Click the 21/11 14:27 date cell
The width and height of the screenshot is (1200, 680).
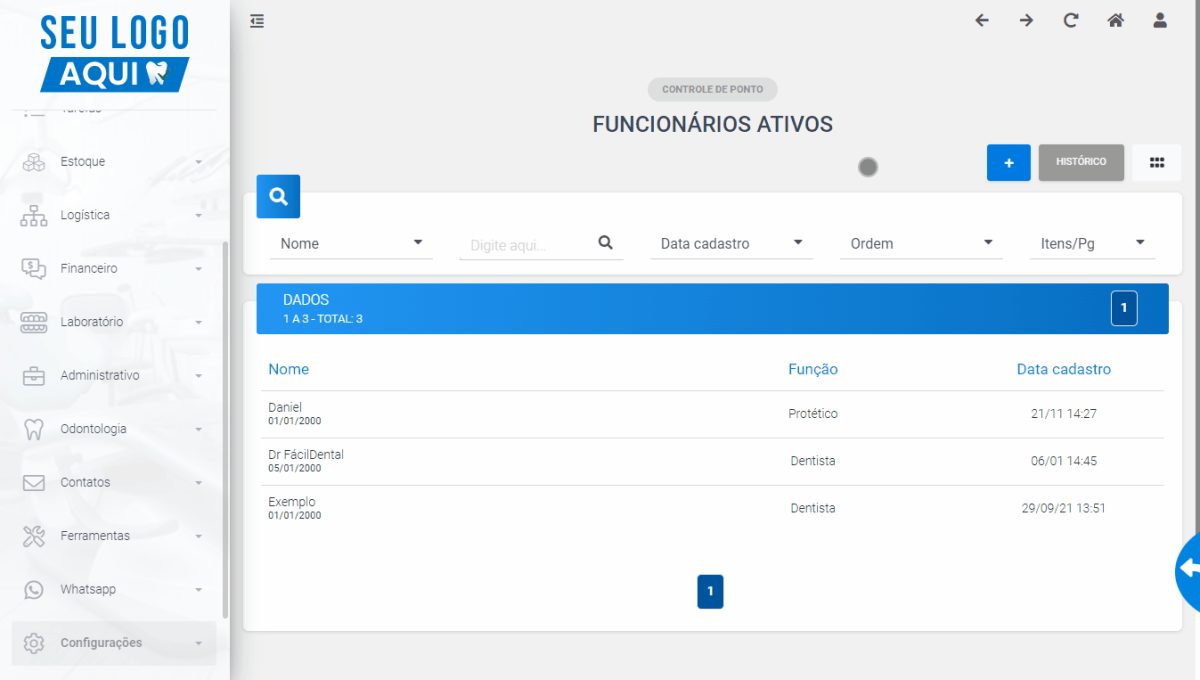tap(1064, 414)
